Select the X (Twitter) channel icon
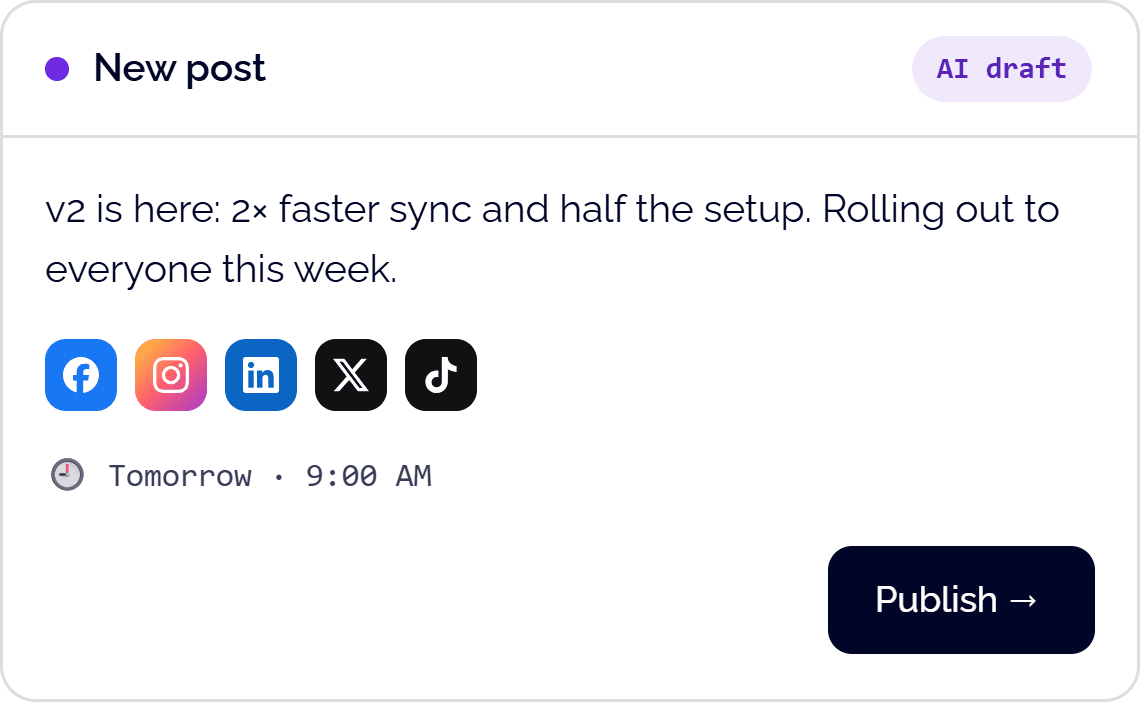This screenshot has width=1140, height=702. click(x=351, y=375)
